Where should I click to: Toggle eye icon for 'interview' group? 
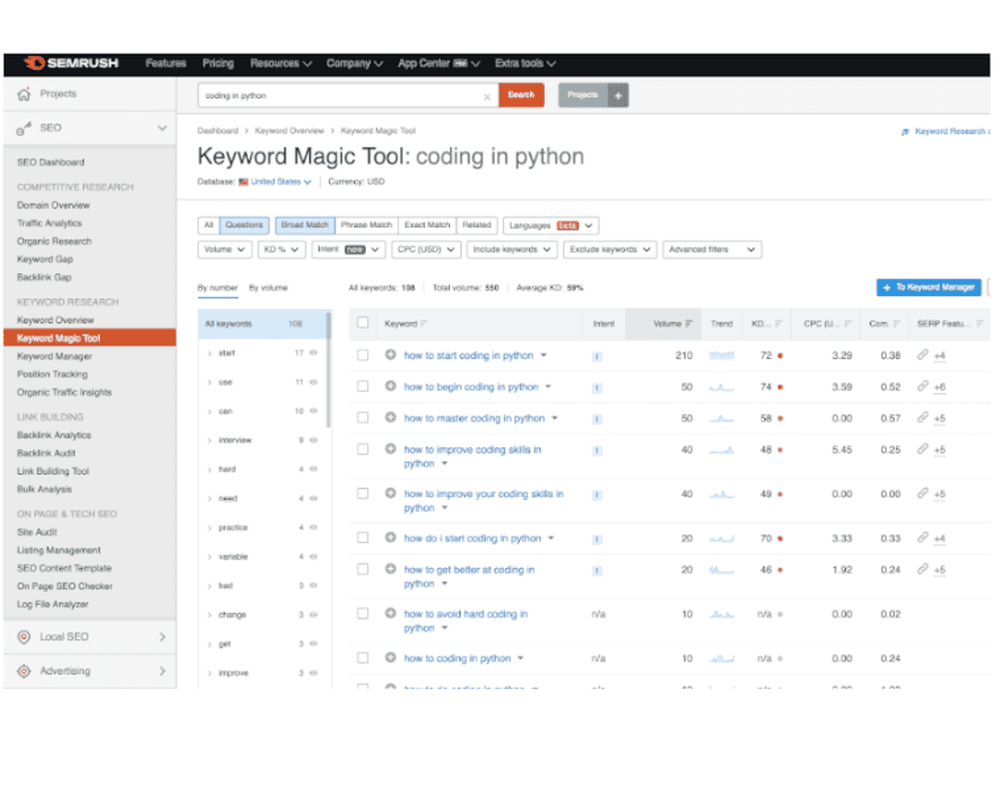313,440
